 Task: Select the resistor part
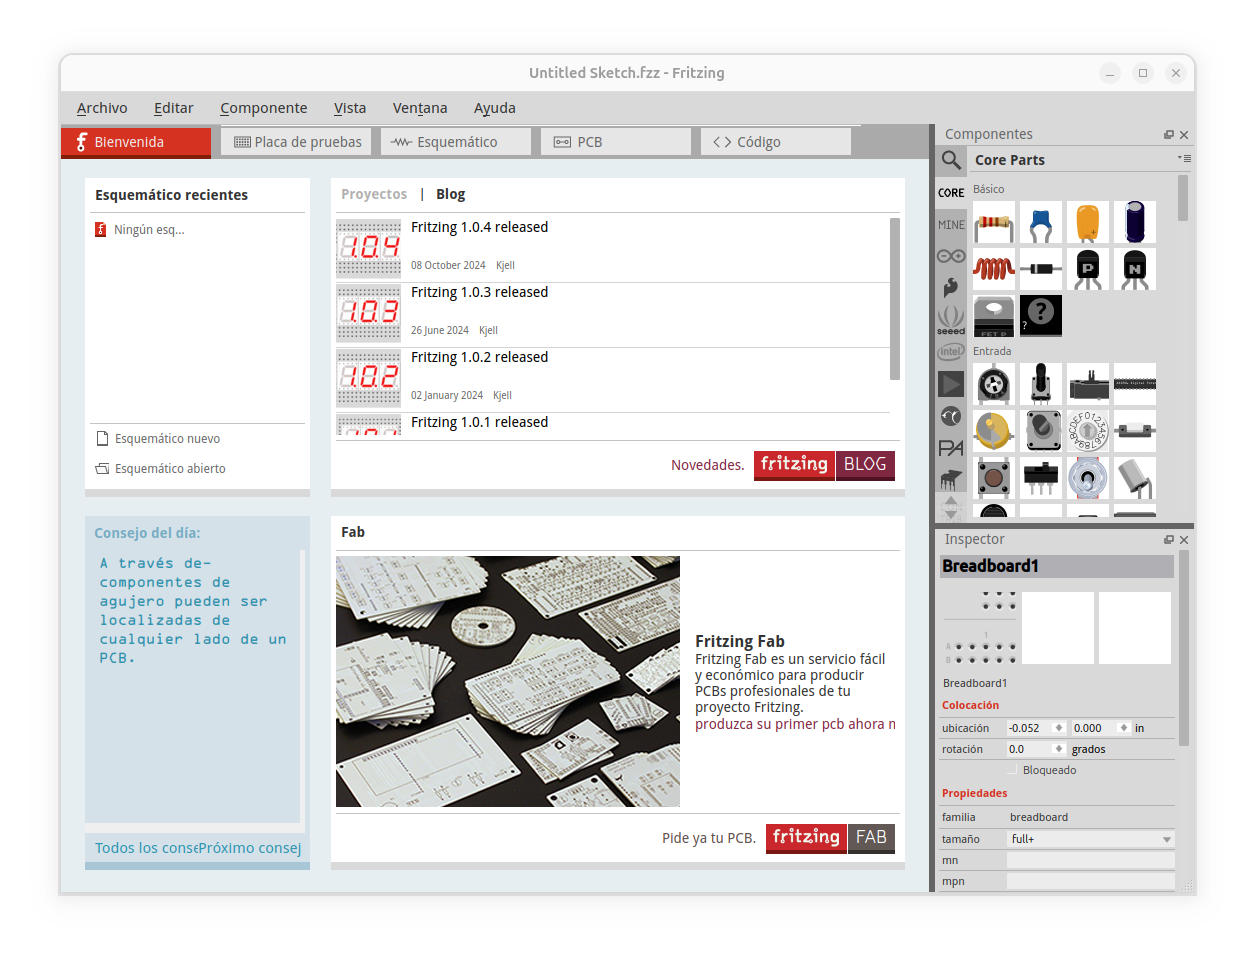(x=994, y=222)
